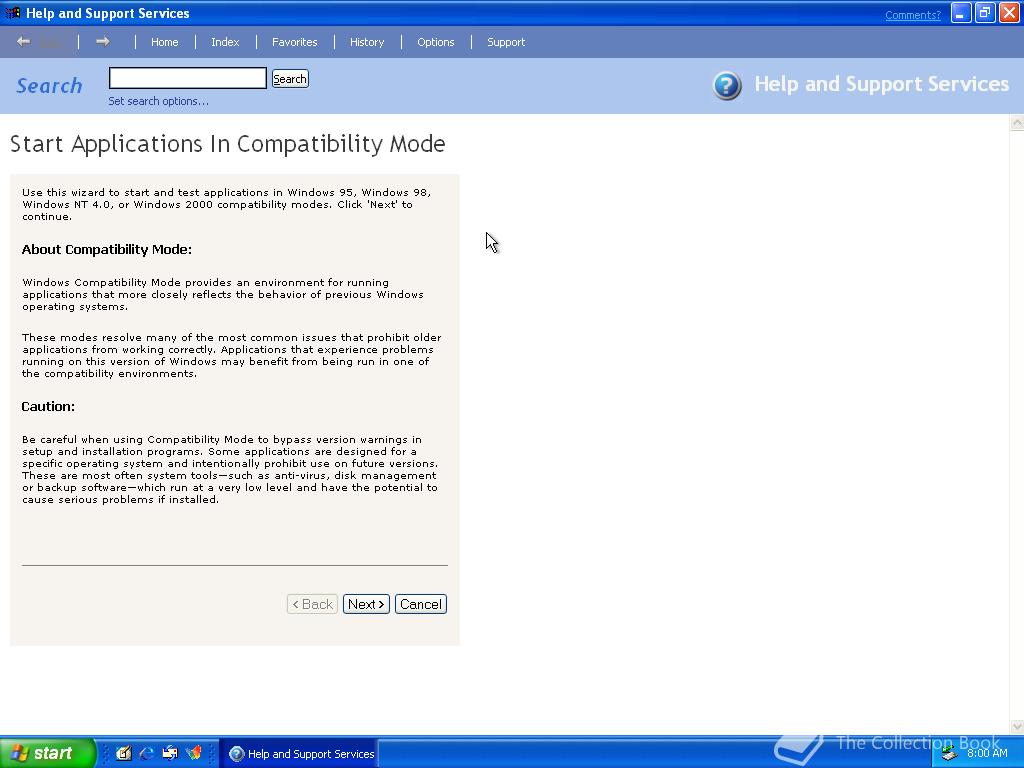The width and height of the screenshot is (1024, 768).
Task: Click Start Applications In Compatibility Mode title
Action: click(x=227, y=144)
